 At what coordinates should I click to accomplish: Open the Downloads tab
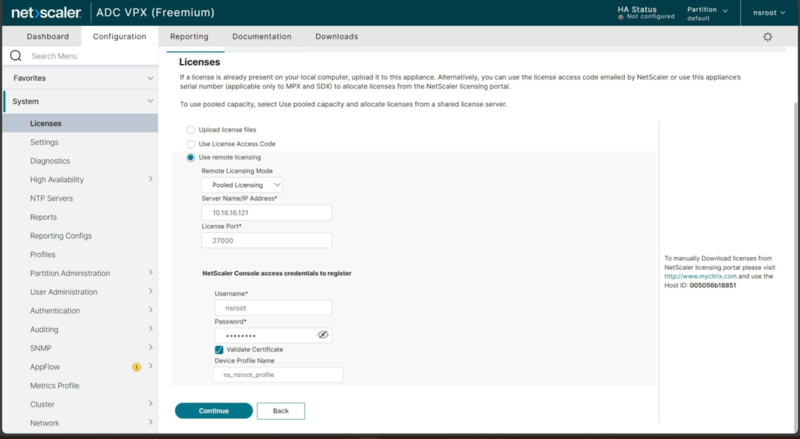coord(337,37)
